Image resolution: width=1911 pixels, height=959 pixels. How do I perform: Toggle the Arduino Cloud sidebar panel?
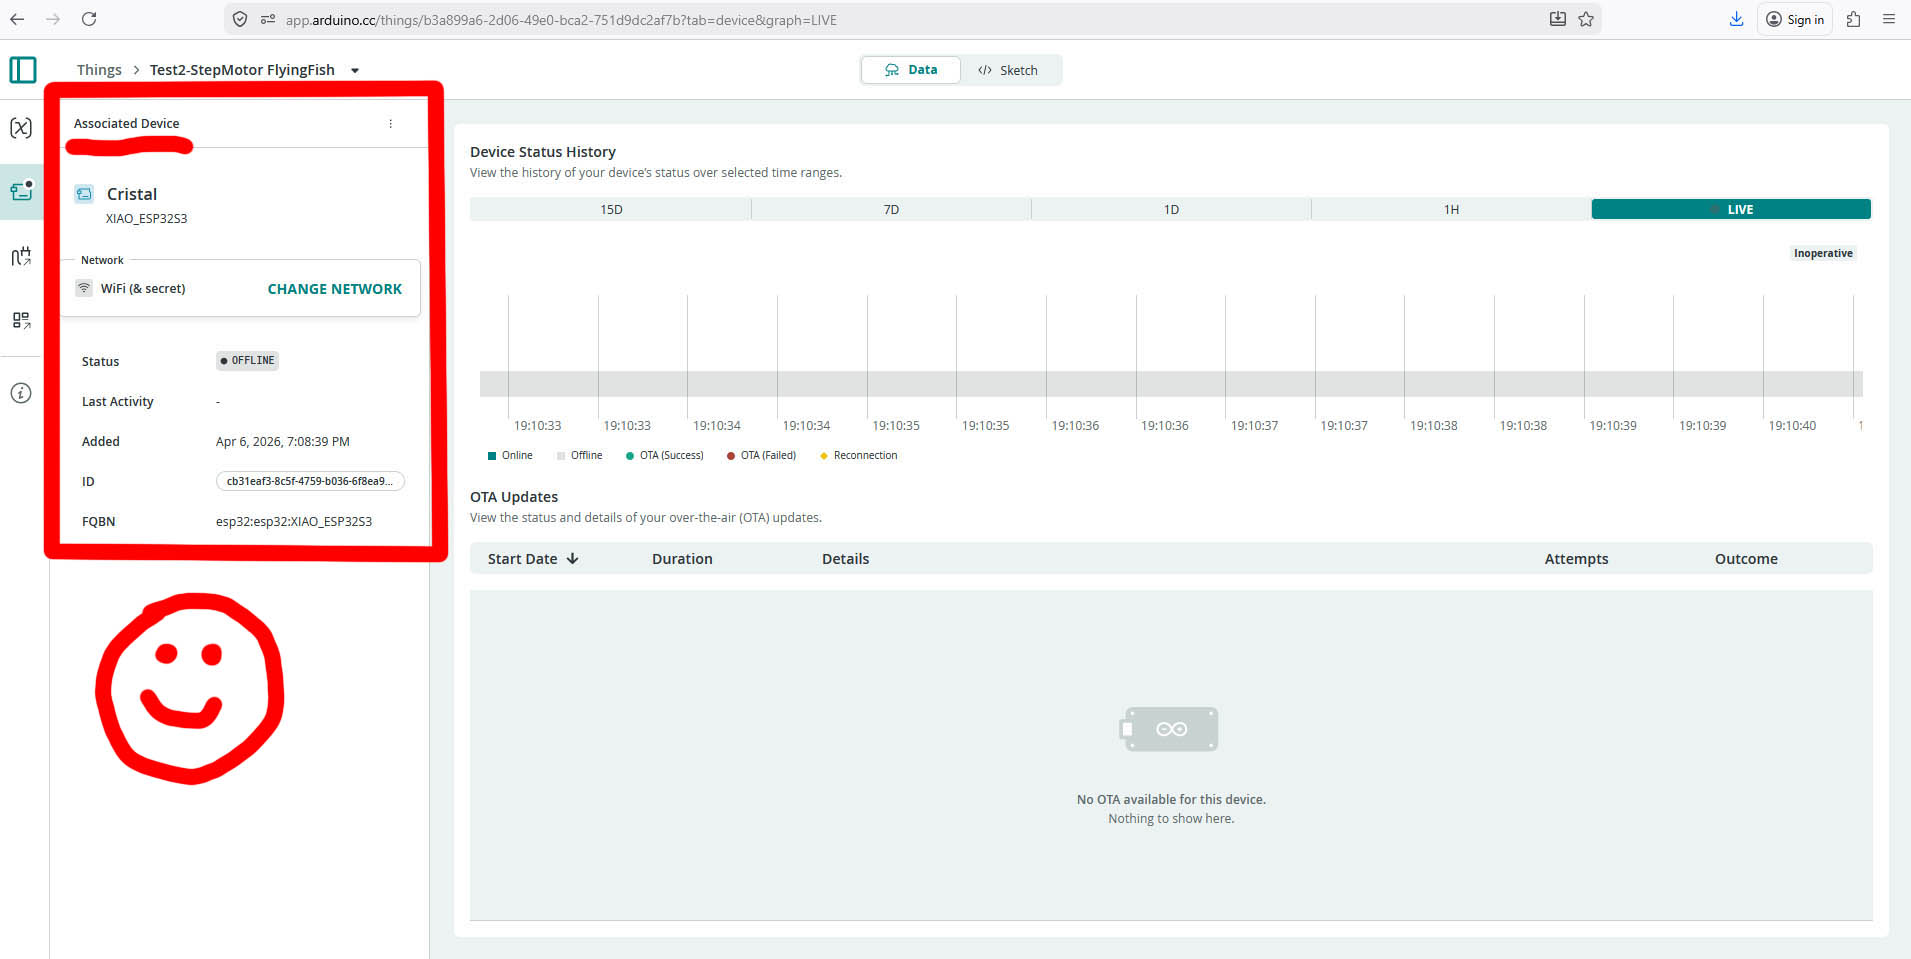click(23, 70)
